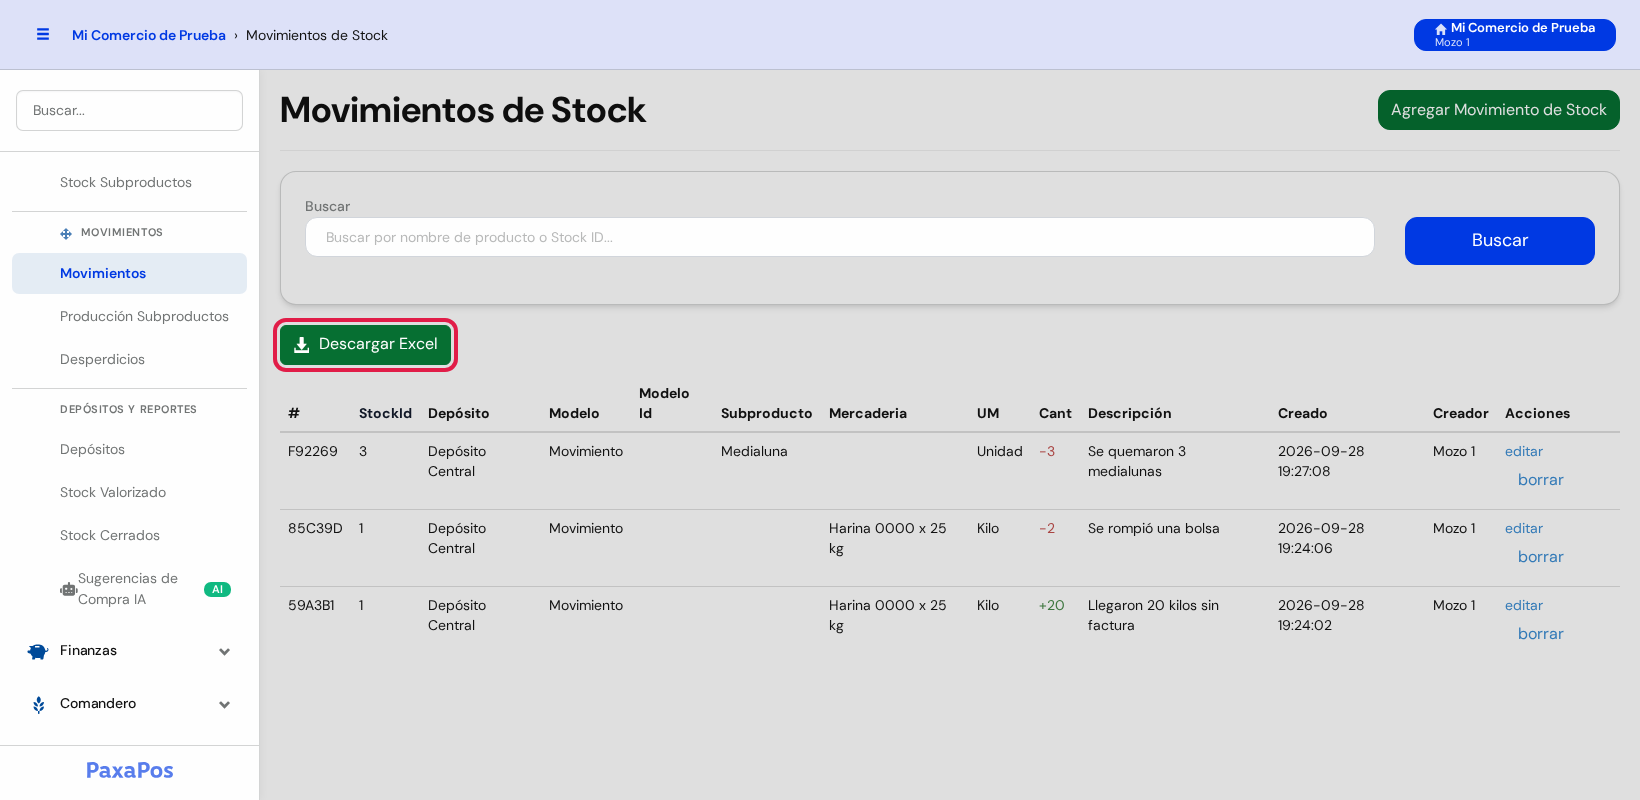Expand the Finanzas chevron
The height and width of the screenshot is (800, 1640).
coord(225,651)
